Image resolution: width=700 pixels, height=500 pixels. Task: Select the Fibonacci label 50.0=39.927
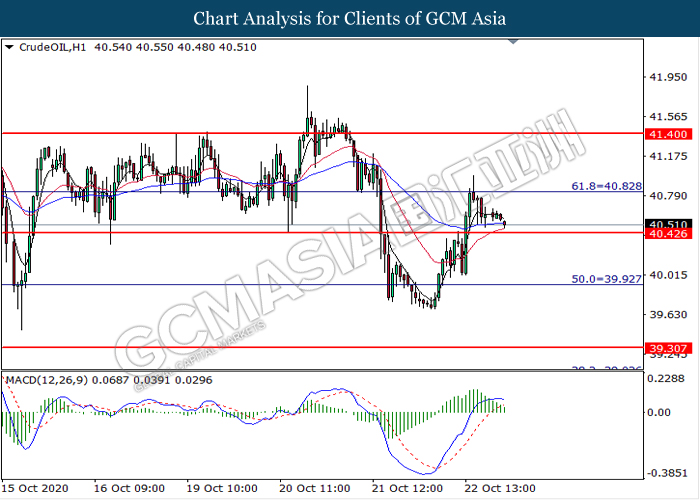[x=607, y=279]
